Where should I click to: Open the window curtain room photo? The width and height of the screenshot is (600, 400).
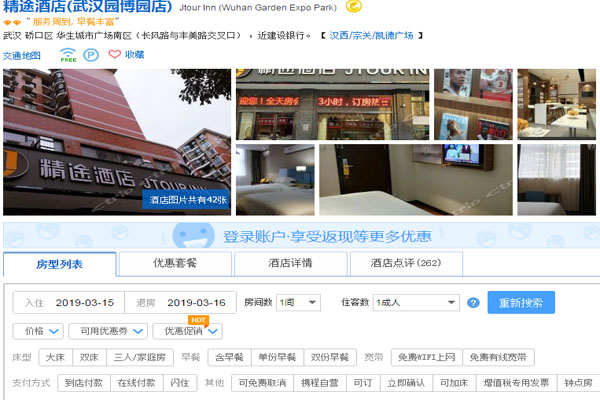coord(557,180)
